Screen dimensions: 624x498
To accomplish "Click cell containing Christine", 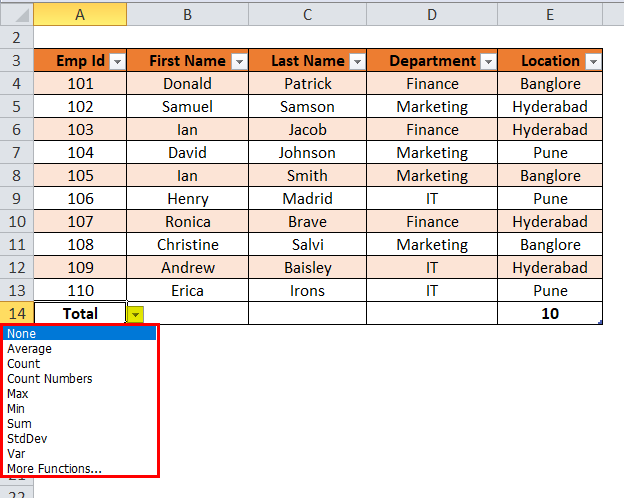I will (x=187, y=245).
